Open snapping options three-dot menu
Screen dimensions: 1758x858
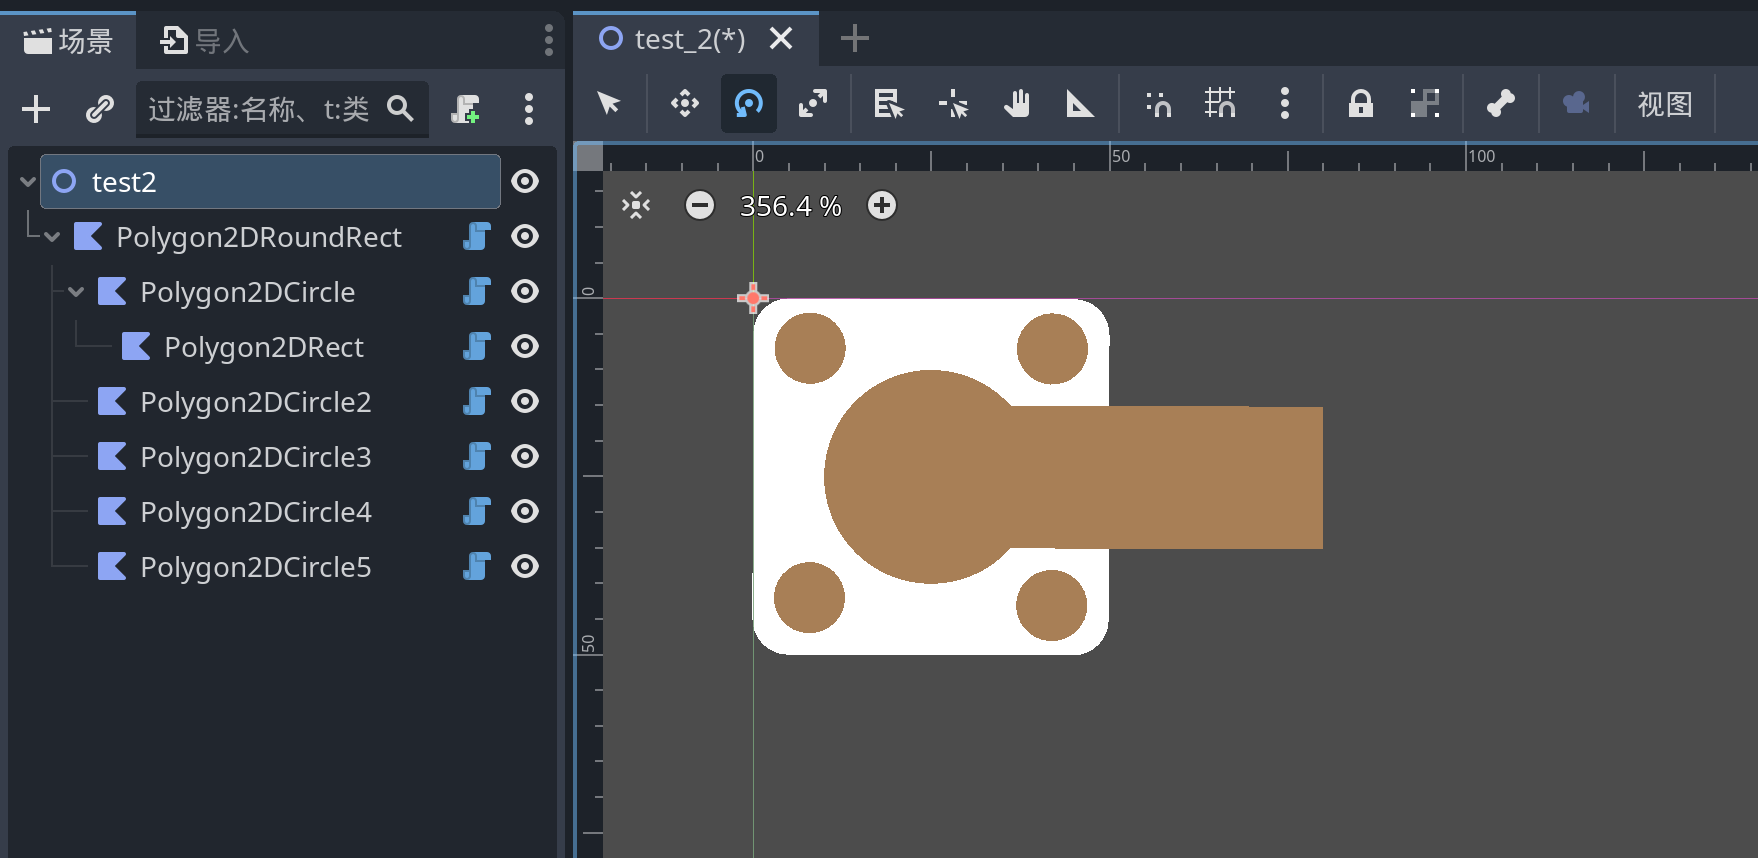point(1285,103)
